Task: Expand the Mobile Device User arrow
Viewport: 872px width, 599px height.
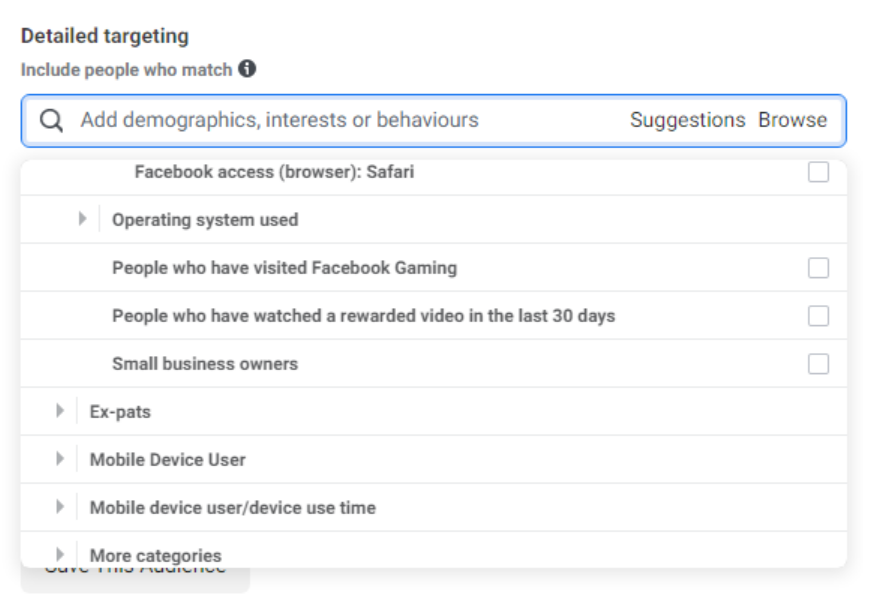Action: pos(60,459)
